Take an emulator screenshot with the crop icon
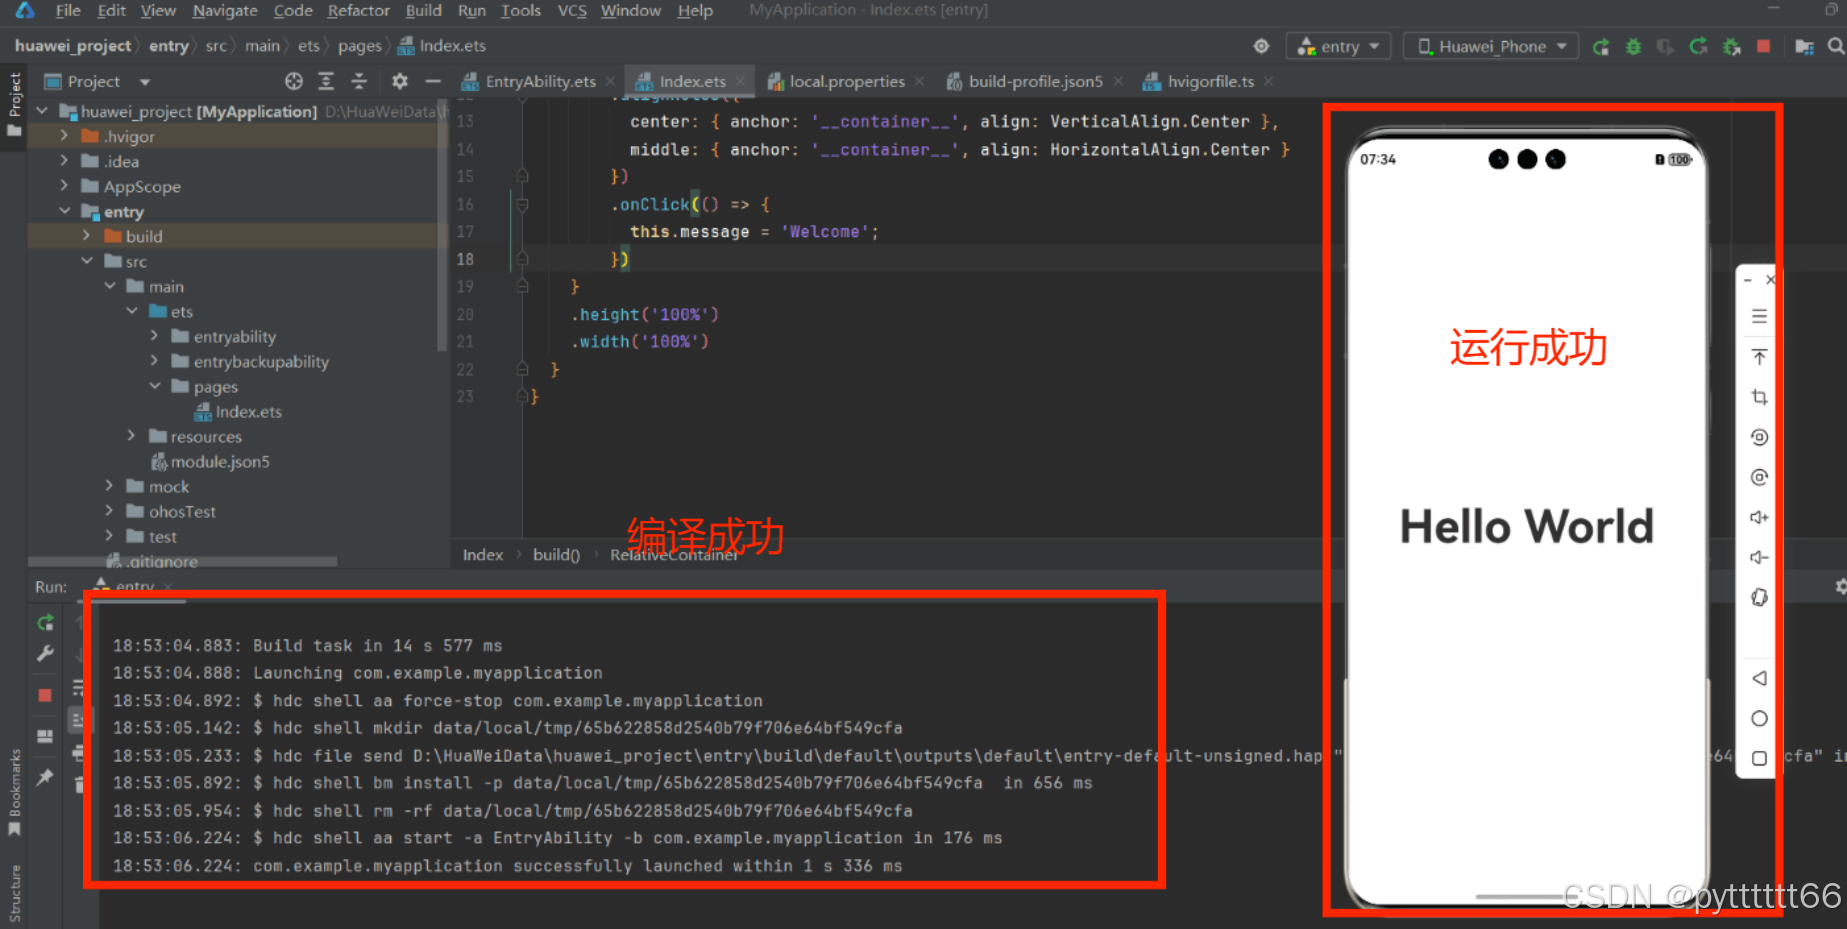The image size is (1847, 929). point(1759,397)
